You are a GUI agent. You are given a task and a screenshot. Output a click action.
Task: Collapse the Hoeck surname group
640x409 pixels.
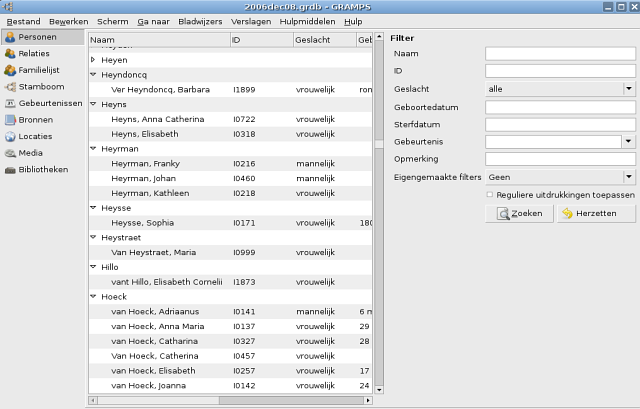tap(93, 297)
